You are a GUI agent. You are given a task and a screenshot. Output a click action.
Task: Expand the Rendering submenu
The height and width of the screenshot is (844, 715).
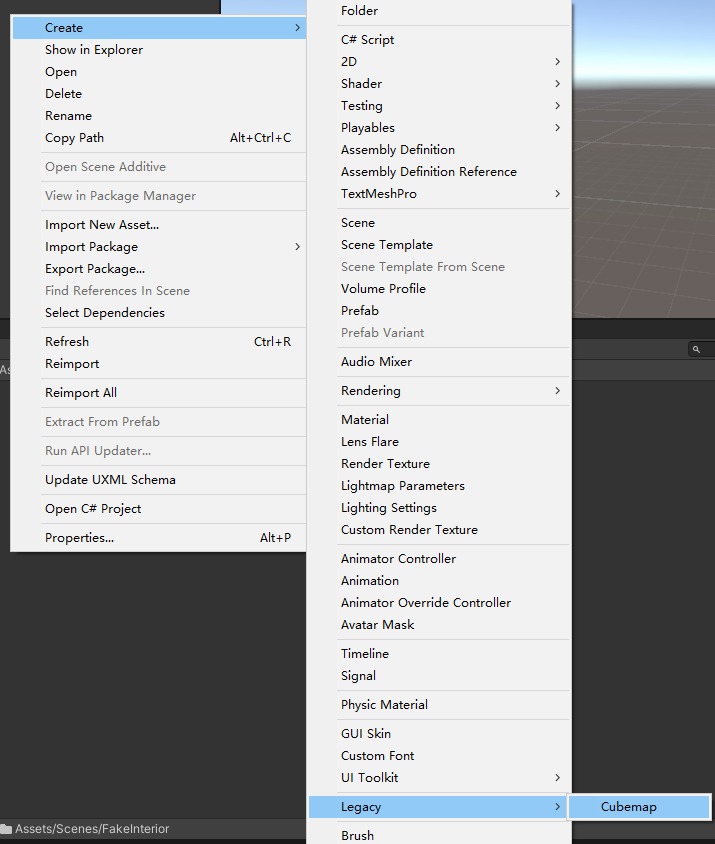coord(439,391)
